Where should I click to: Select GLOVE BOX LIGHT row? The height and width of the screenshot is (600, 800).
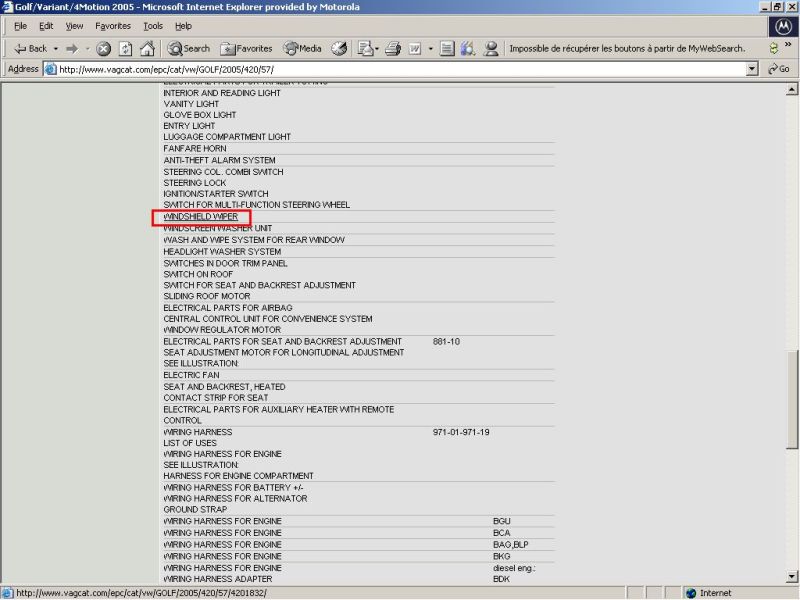tap(199, 115)
